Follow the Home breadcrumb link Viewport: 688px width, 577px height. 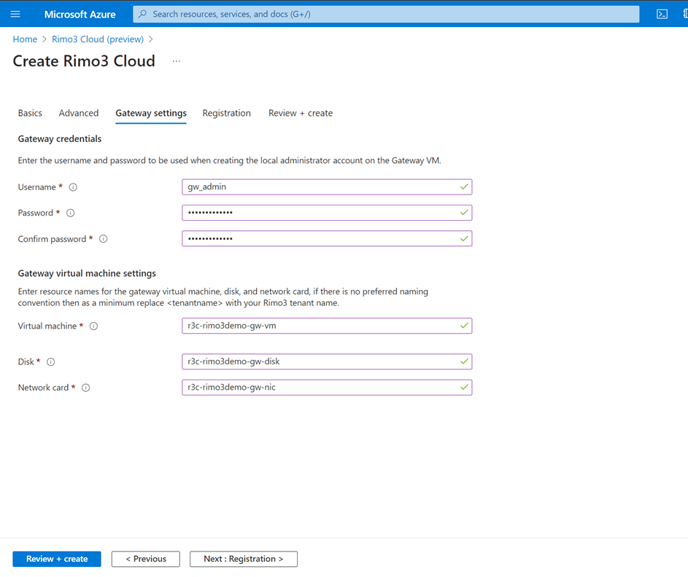click(x=25, y=39)
